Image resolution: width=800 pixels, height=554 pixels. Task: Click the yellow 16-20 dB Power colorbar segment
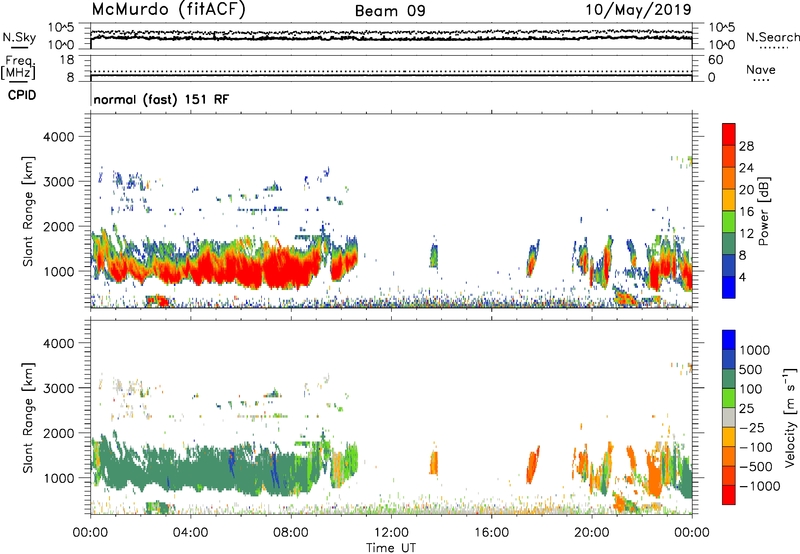click(729, 199)
